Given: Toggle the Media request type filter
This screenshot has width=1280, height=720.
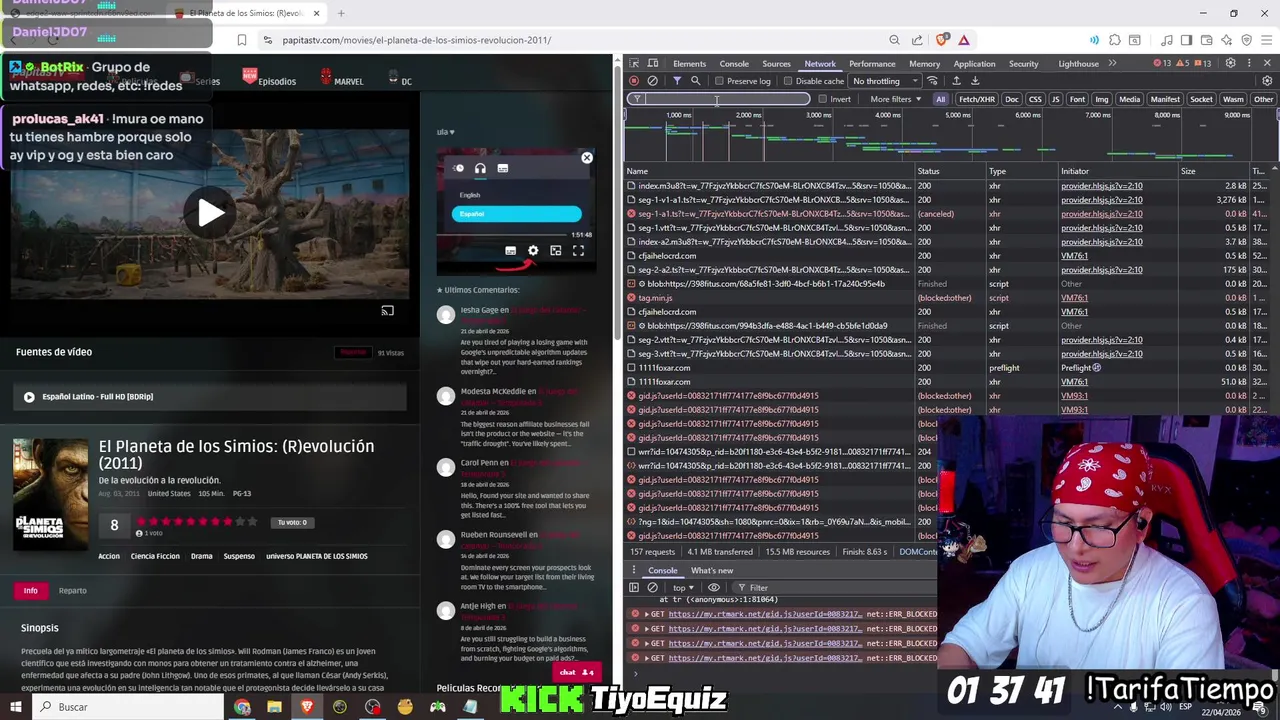Looking at the screenshot, I should 1129,99.
